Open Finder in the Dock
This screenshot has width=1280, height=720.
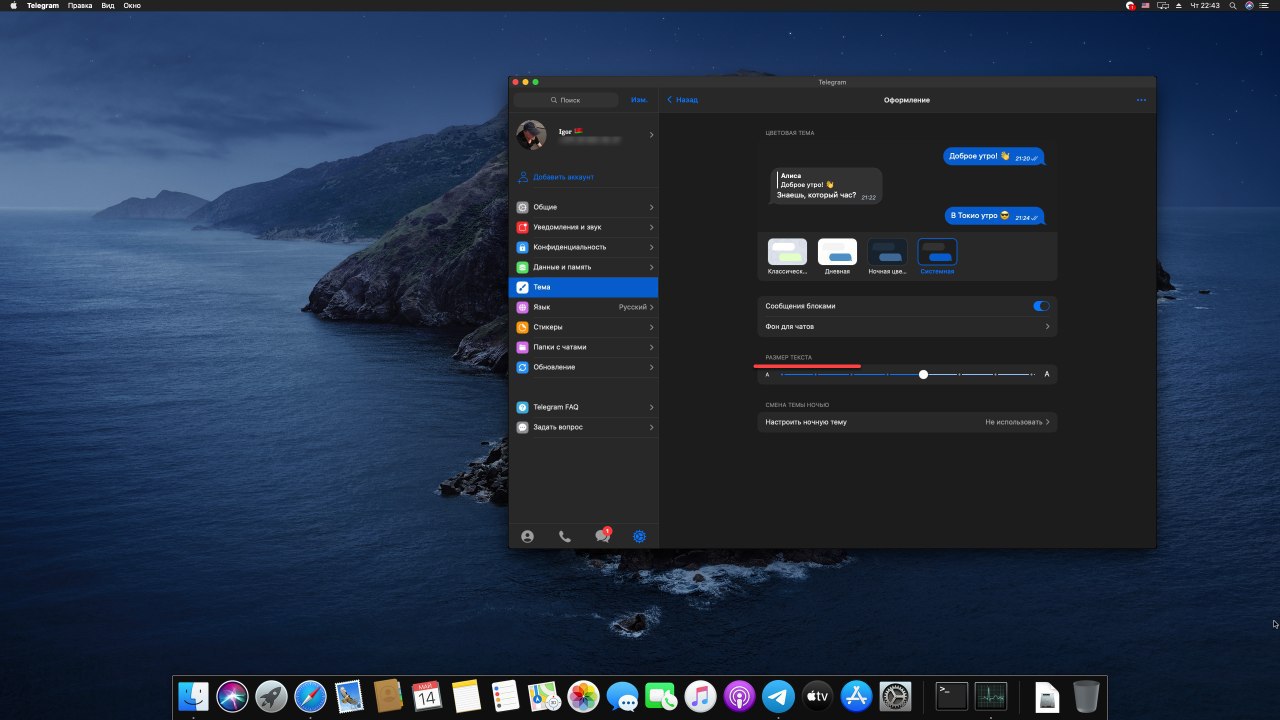click(x=193, y=696)
